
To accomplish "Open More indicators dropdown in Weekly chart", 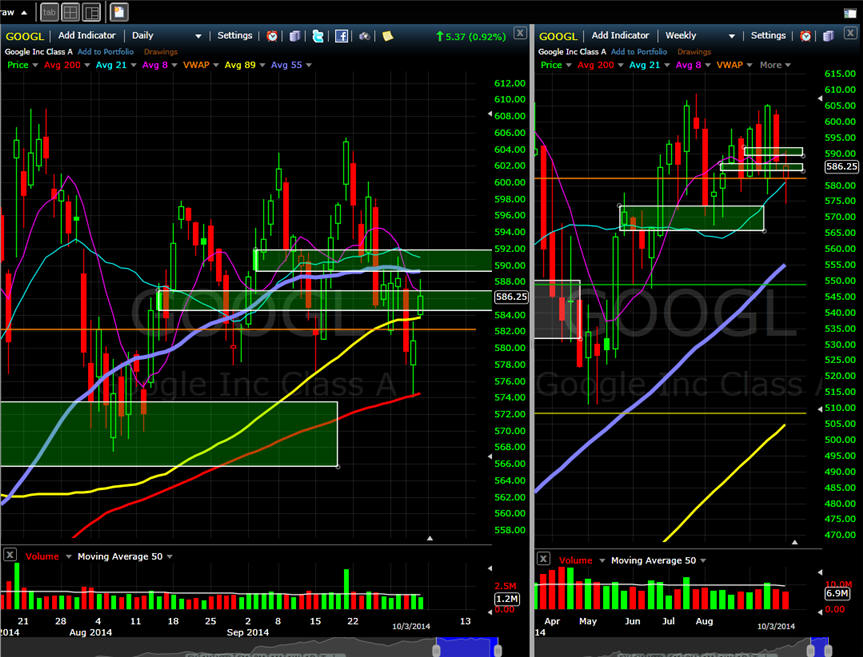I will click(775, 65).
